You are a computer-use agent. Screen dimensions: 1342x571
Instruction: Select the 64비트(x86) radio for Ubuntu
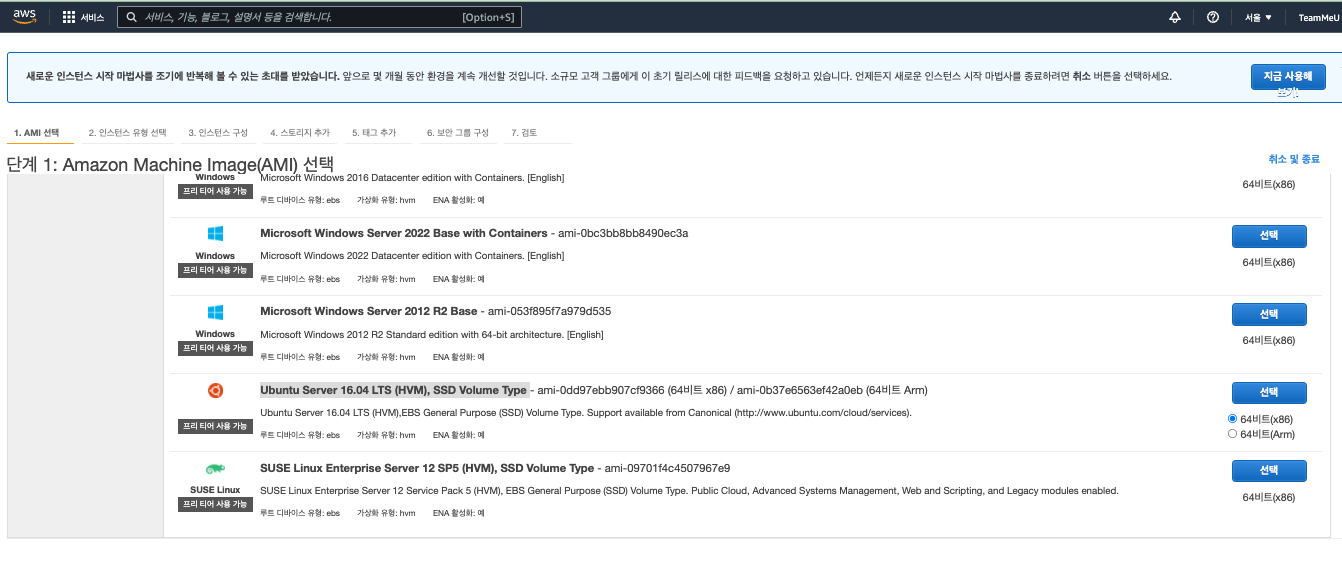[x=1232, y=419]
